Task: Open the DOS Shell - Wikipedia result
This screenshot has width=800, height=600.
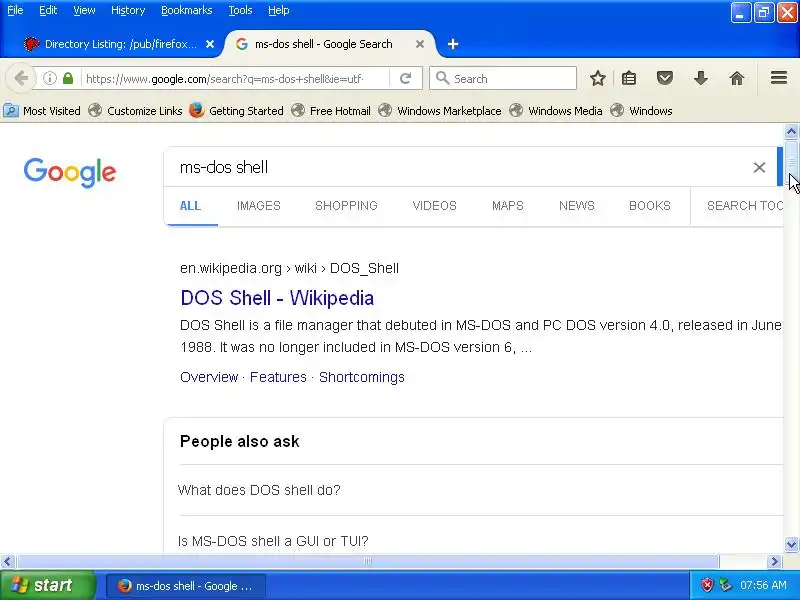Action: pos(277,298)
